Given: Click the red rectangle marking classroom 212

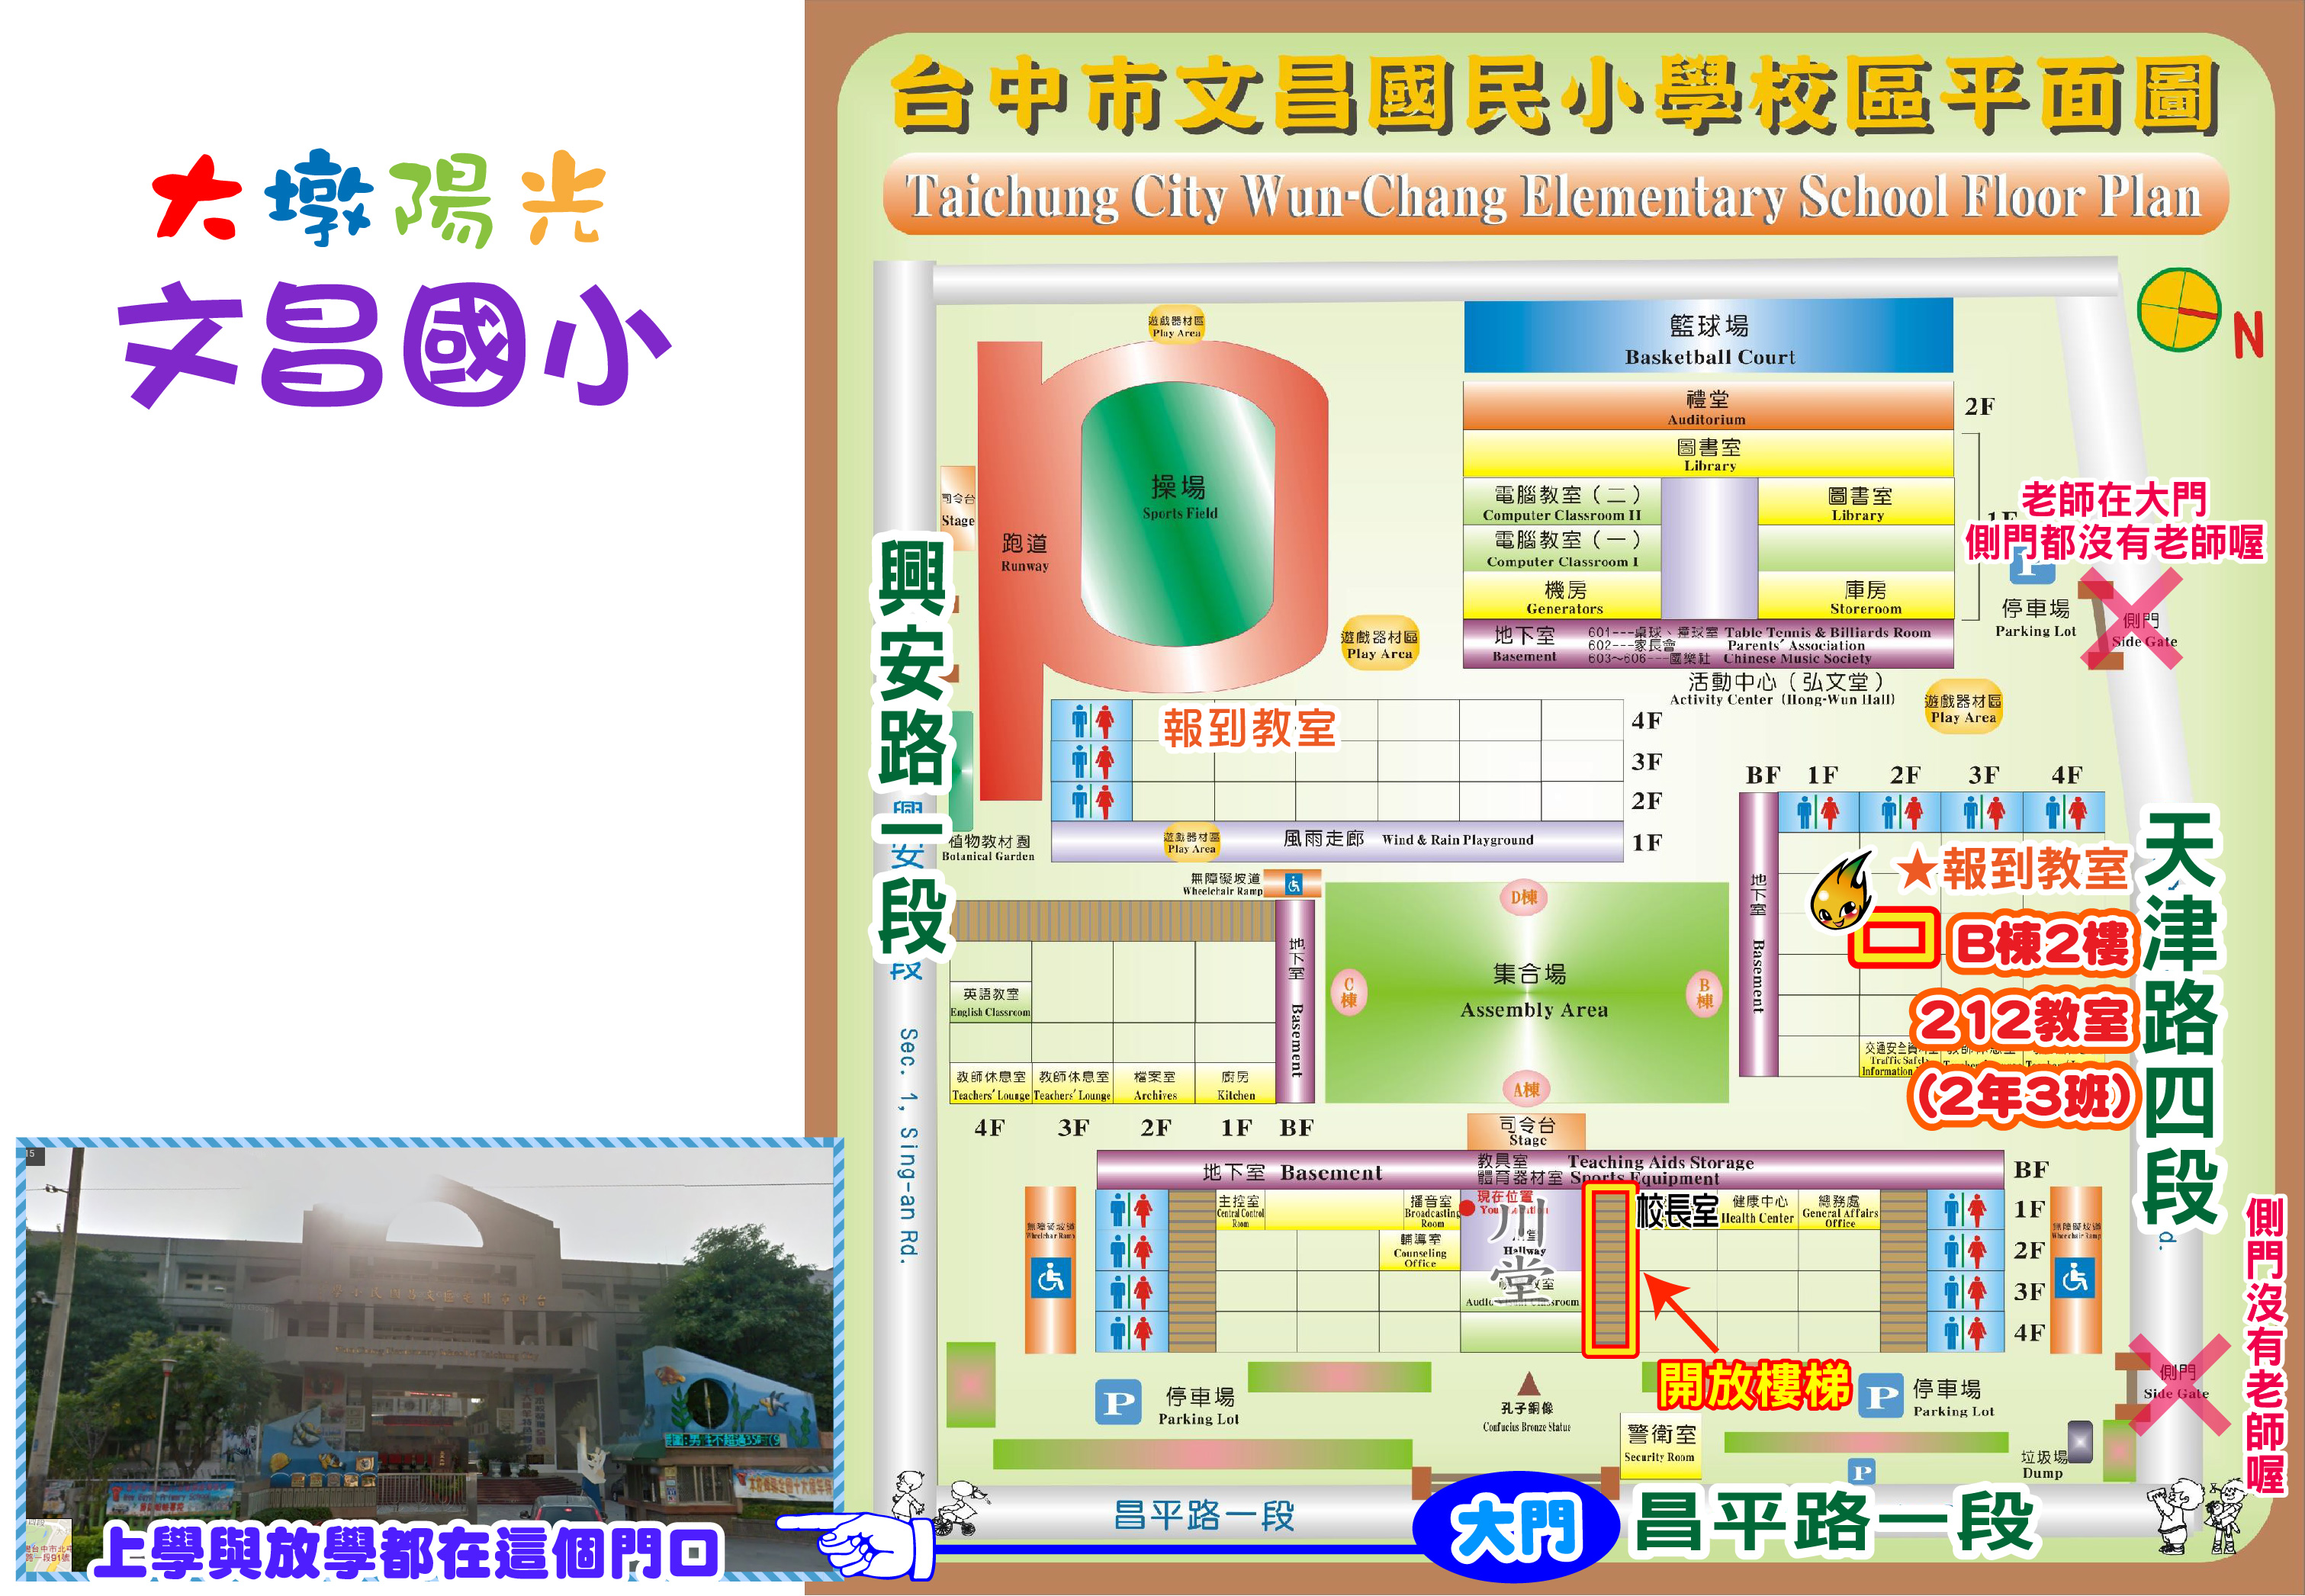Looking at the screenshot, I should pyautogui.click(x=1894, y=938).
